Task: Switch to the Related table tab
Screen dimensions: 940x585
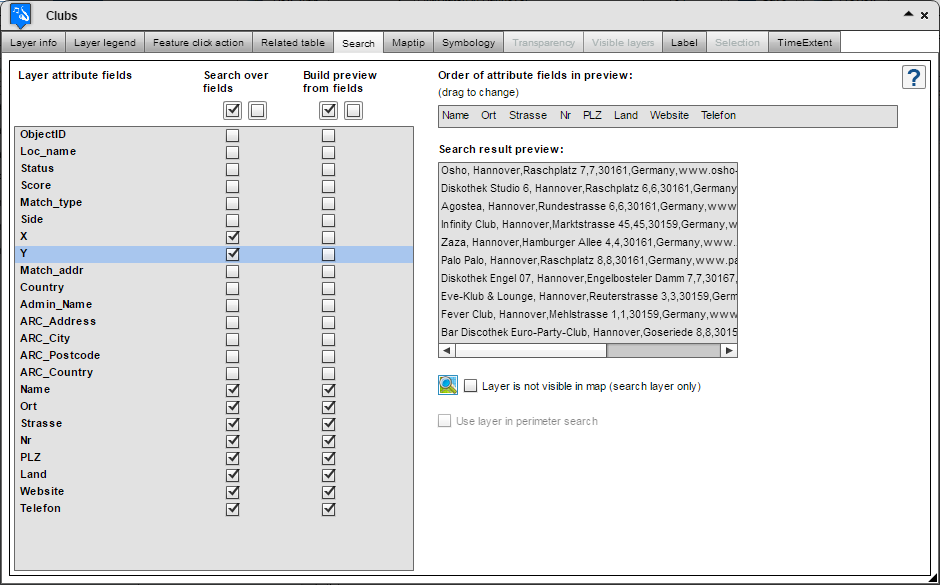Action: point(293,43)
